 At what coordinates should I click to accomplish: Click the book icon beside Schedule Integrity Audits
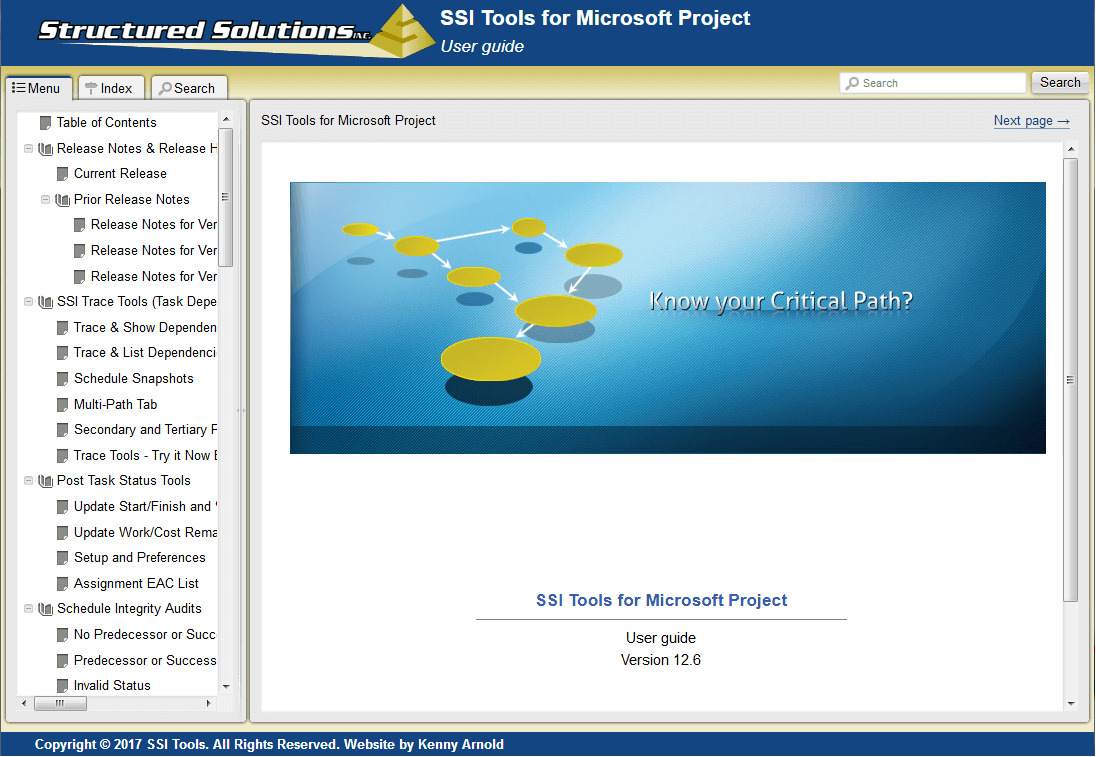point(46,609)
